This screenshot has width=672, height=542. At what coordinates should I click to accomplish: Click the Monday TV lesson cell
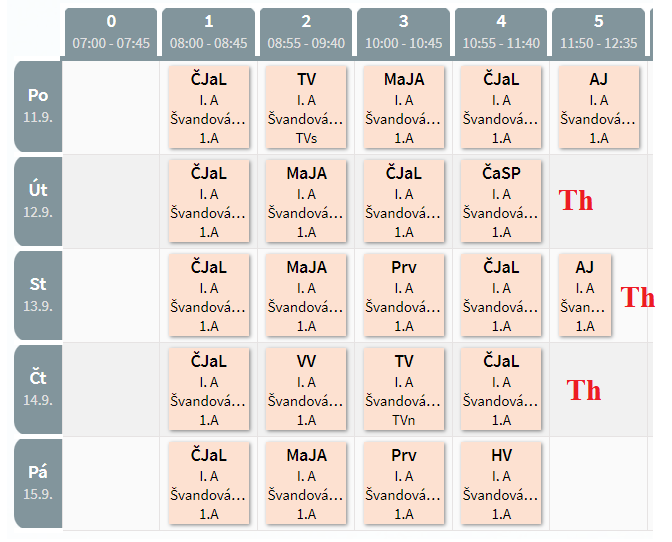306,108
